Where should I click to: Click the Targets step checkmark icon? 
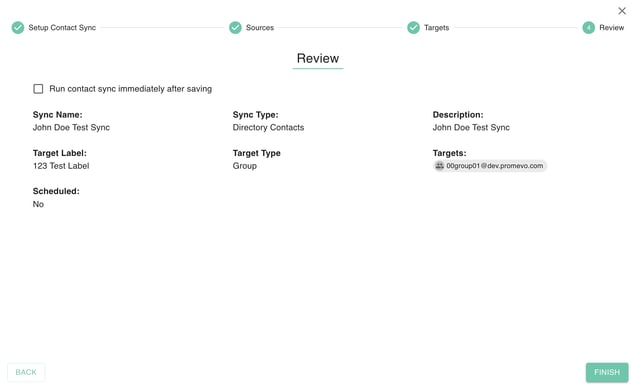(413, 28)
